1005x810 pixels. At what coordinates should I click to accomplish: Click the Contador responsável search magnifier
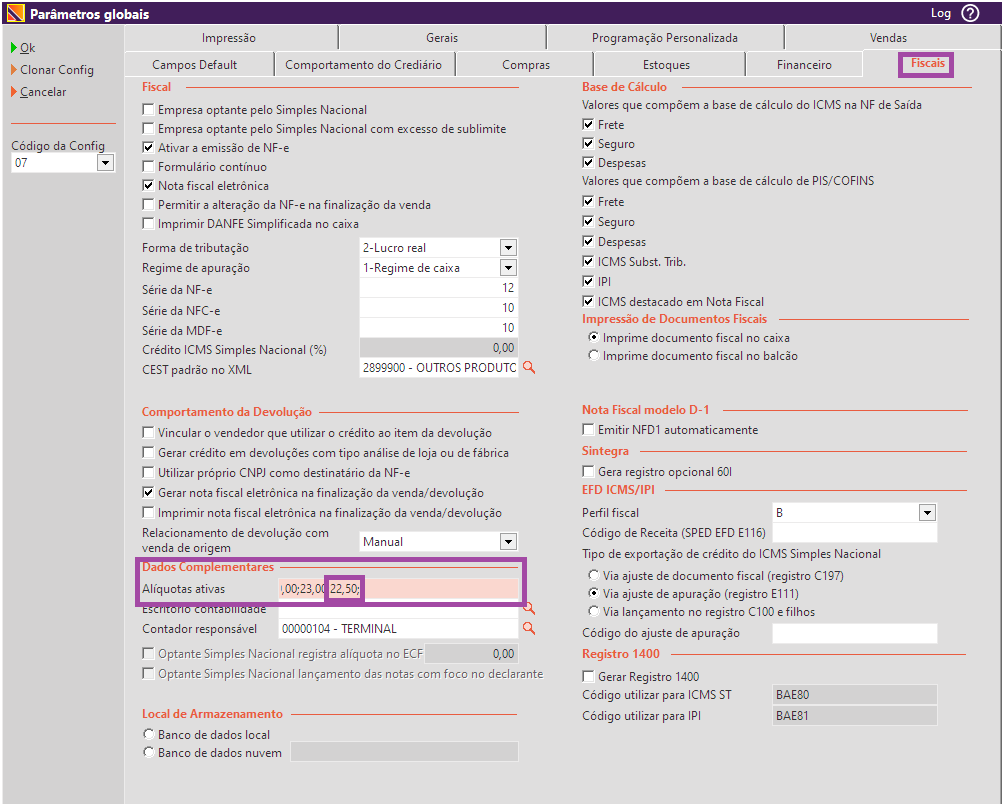pyautogui.click(x=529, y=628)
